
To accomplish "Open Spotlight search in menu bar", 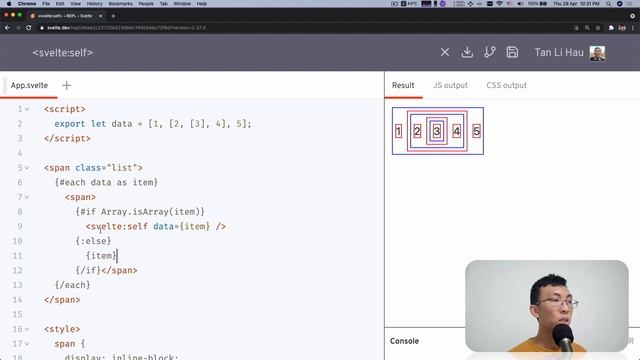I will click(x=609, y=4).
